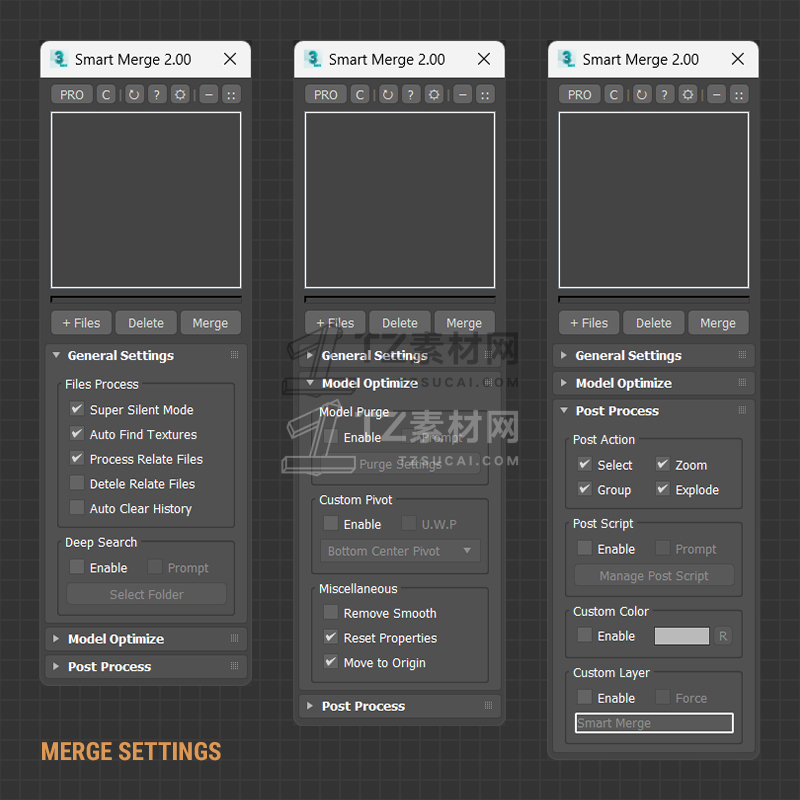Viewport: 800px width, 800px height.
Task: Click the gray Custom Color swatch
Action: tap(682, 636)
